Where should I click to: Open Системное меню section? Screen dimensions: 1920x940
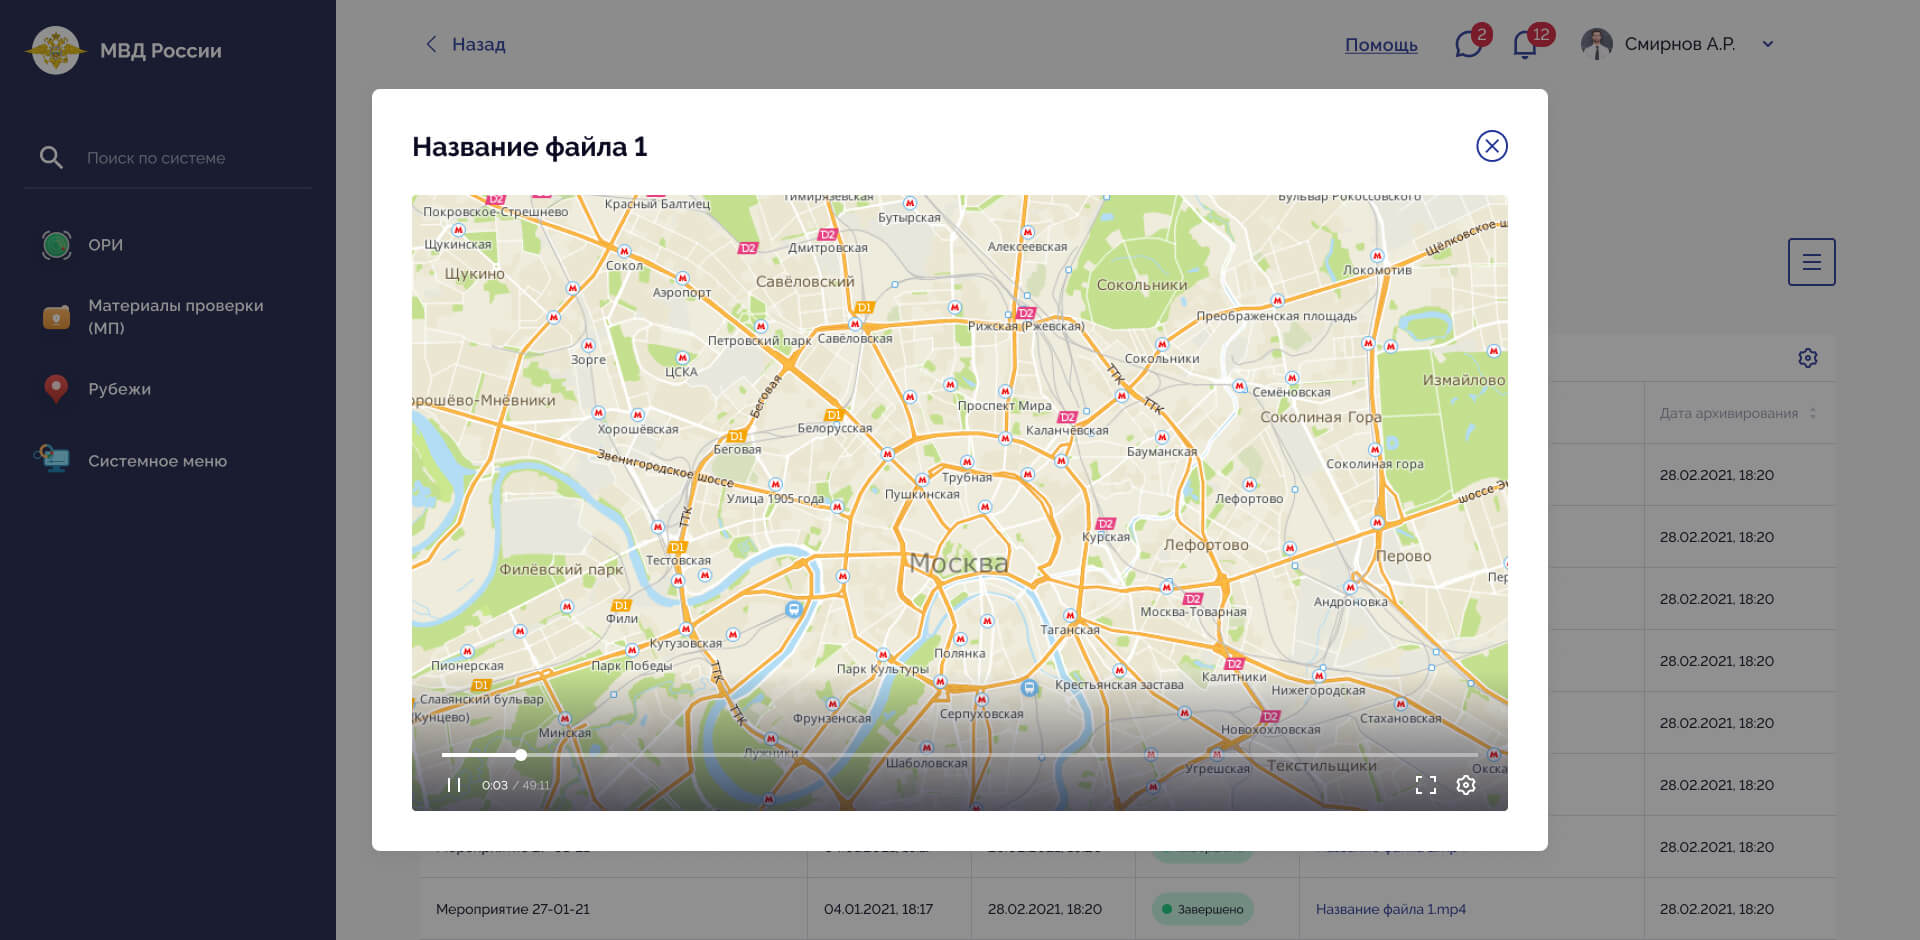[157, 461]
